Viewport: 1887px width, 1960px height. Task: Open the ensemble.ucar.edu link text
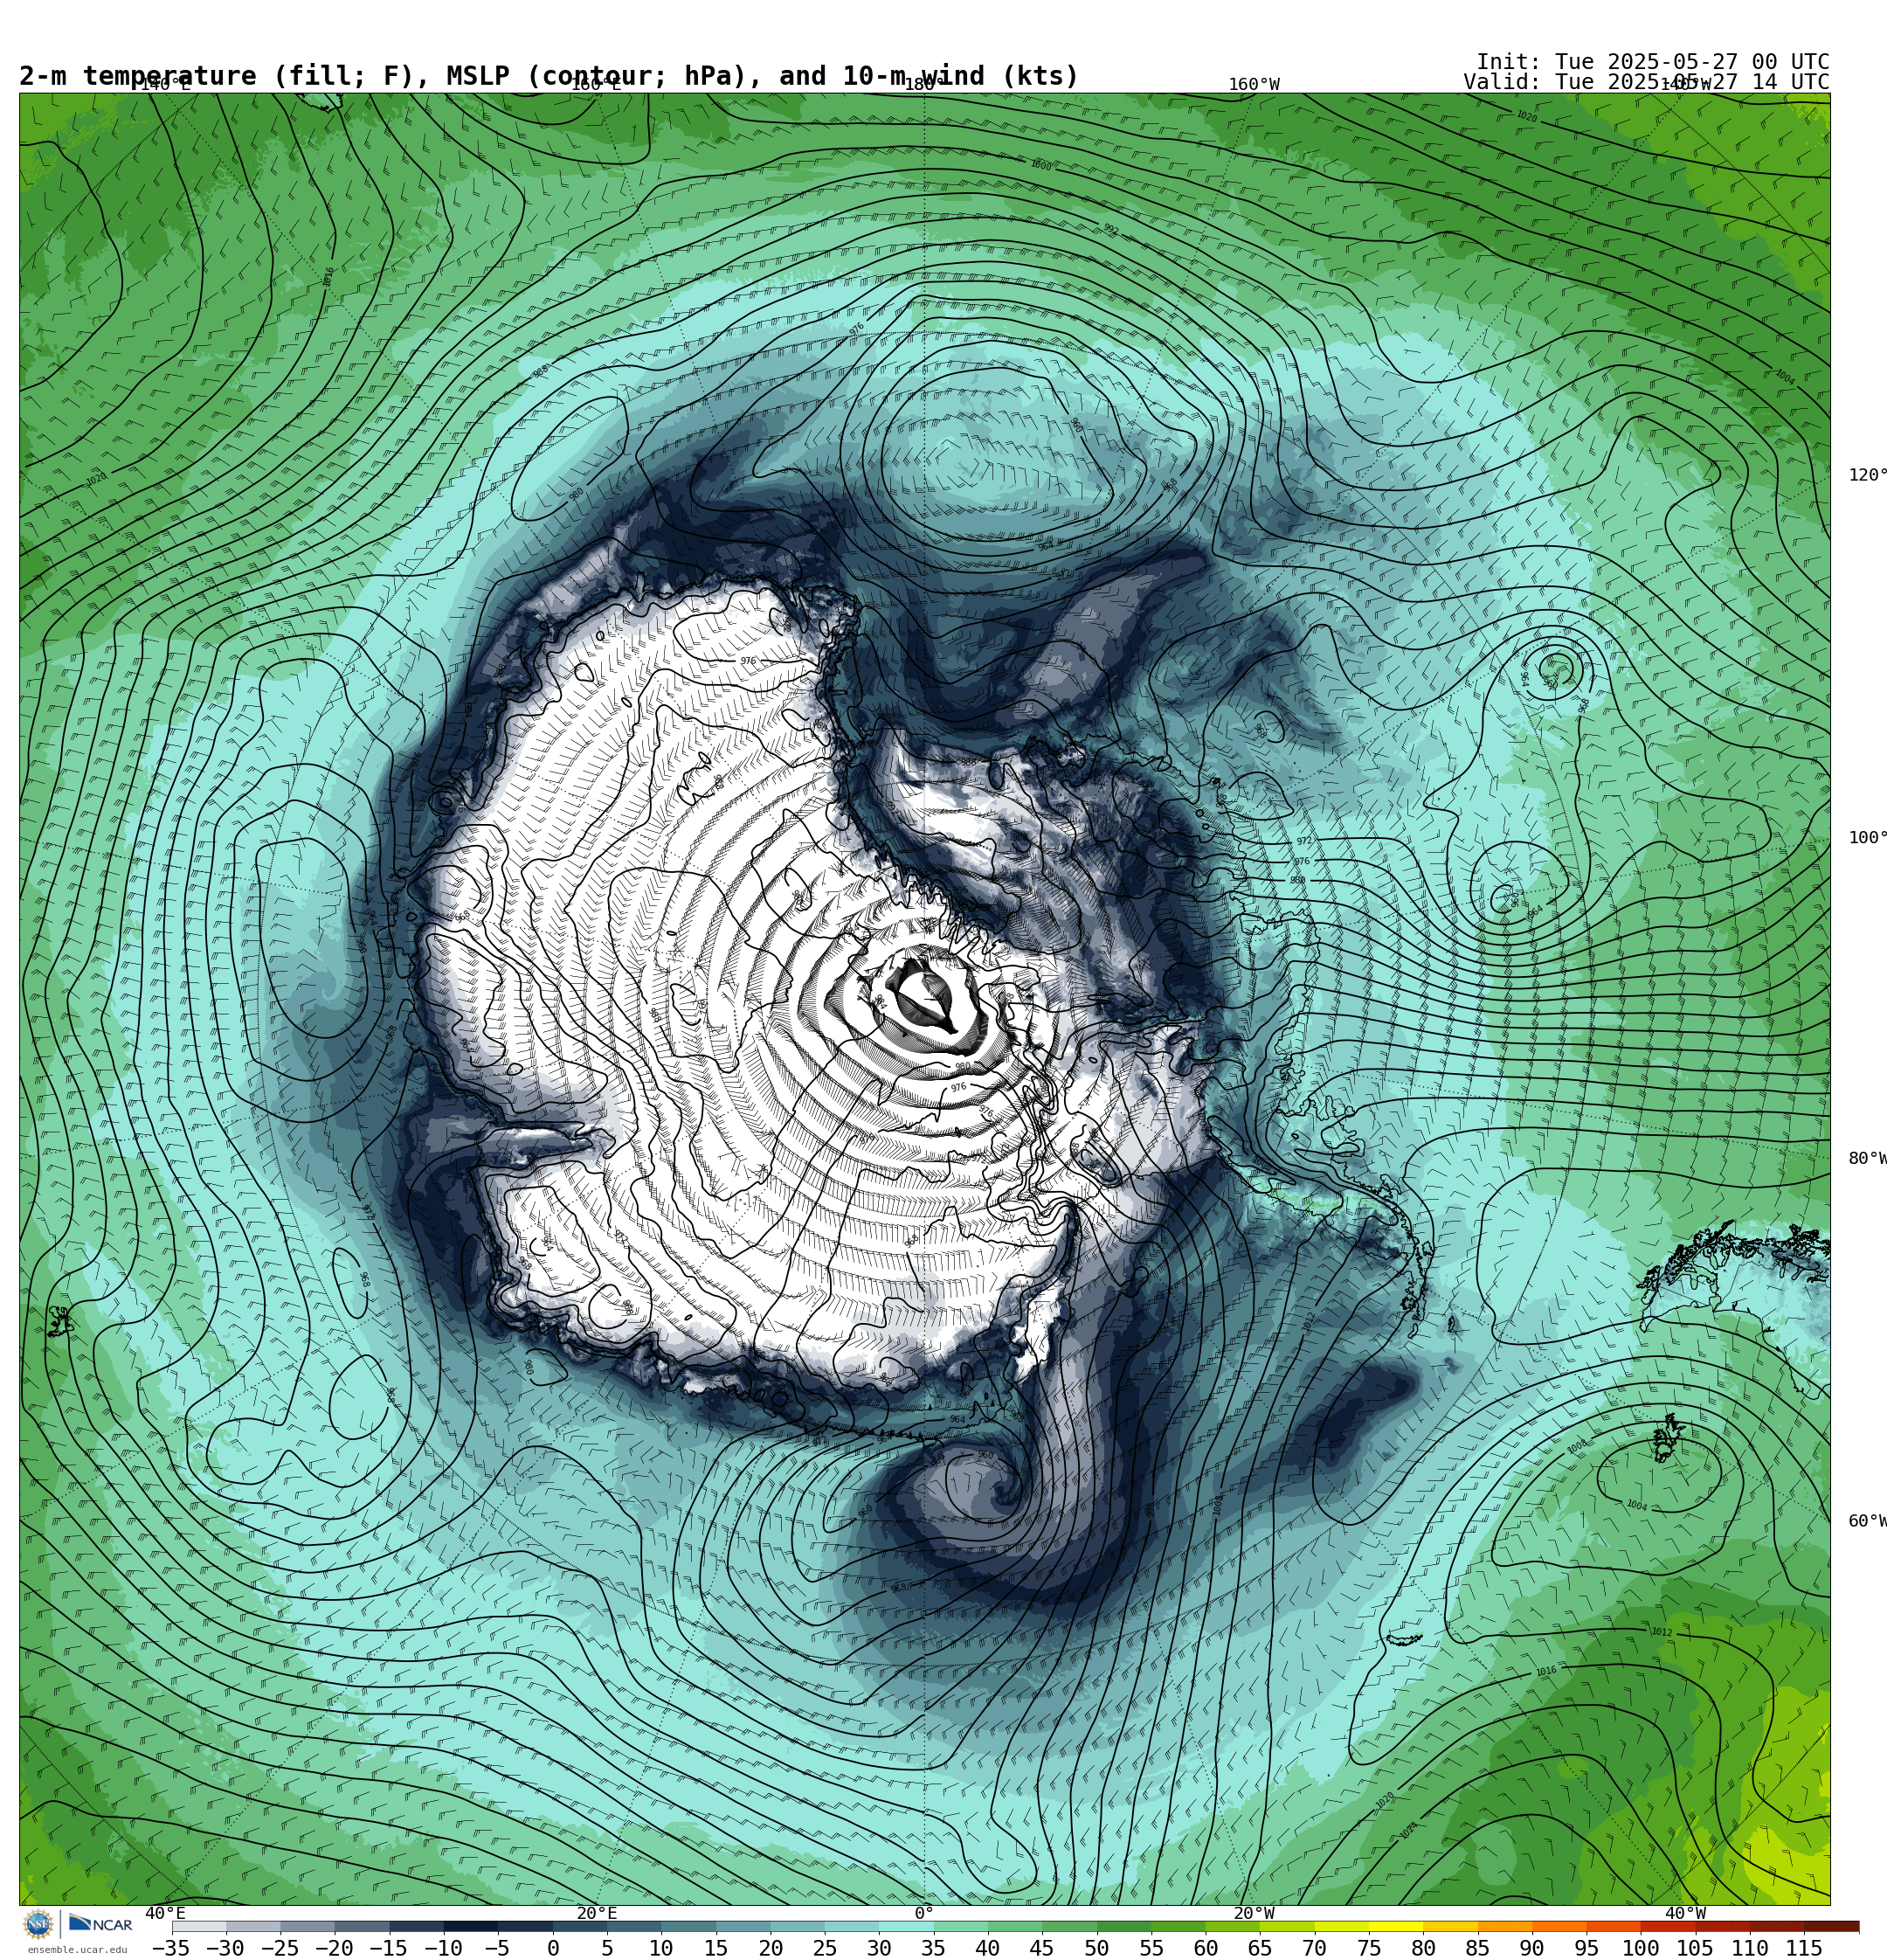pos(77,1949)
